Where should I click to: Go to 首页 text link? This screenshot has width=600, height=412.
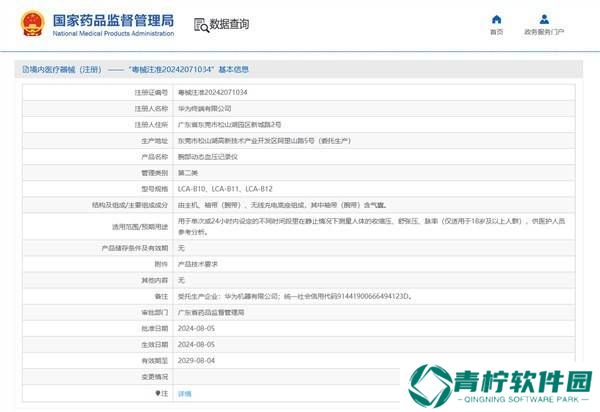pos(497,32)
